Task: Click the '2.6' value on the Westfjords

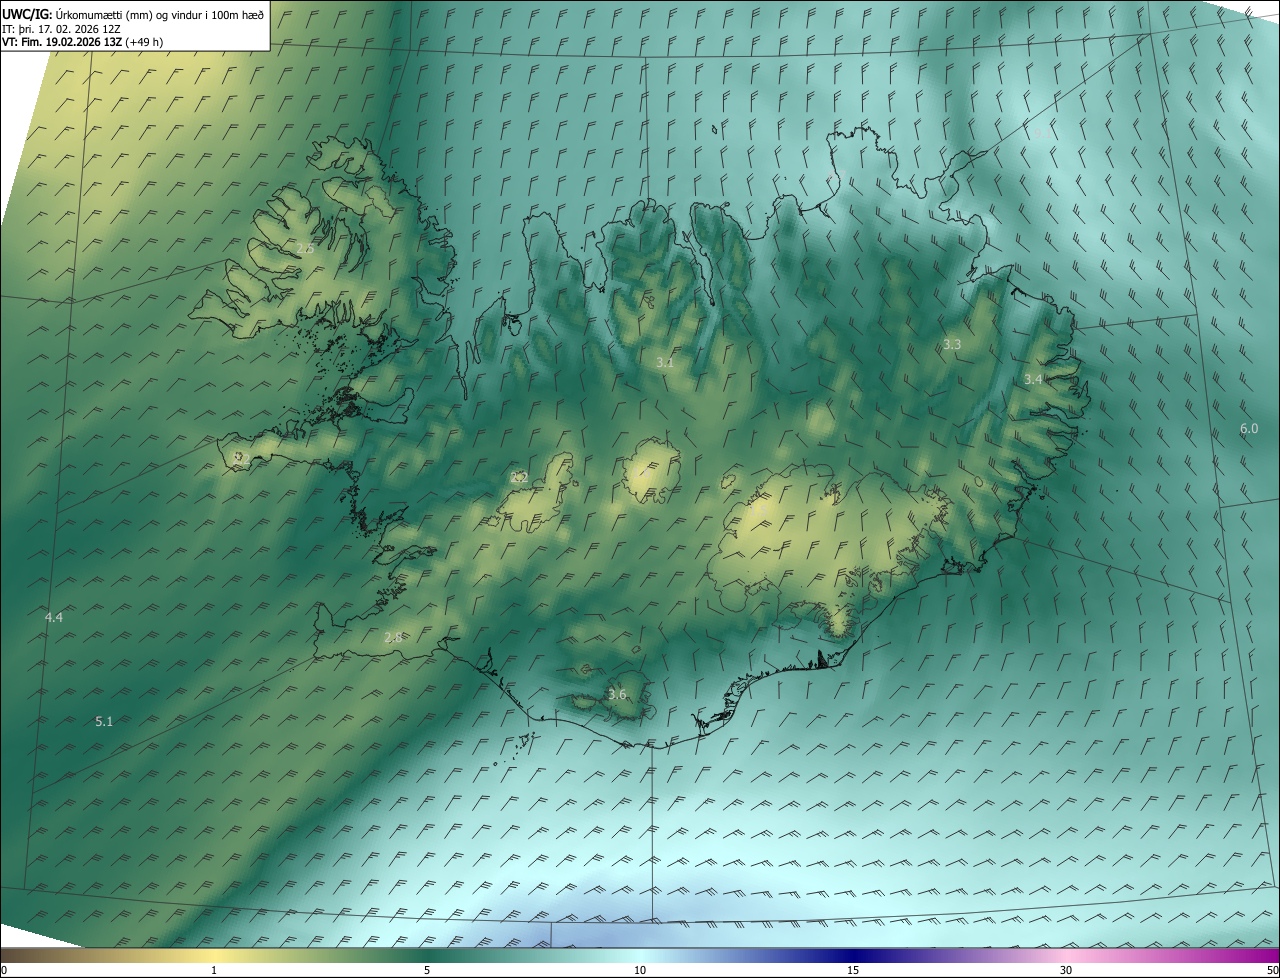Action: 305,249
